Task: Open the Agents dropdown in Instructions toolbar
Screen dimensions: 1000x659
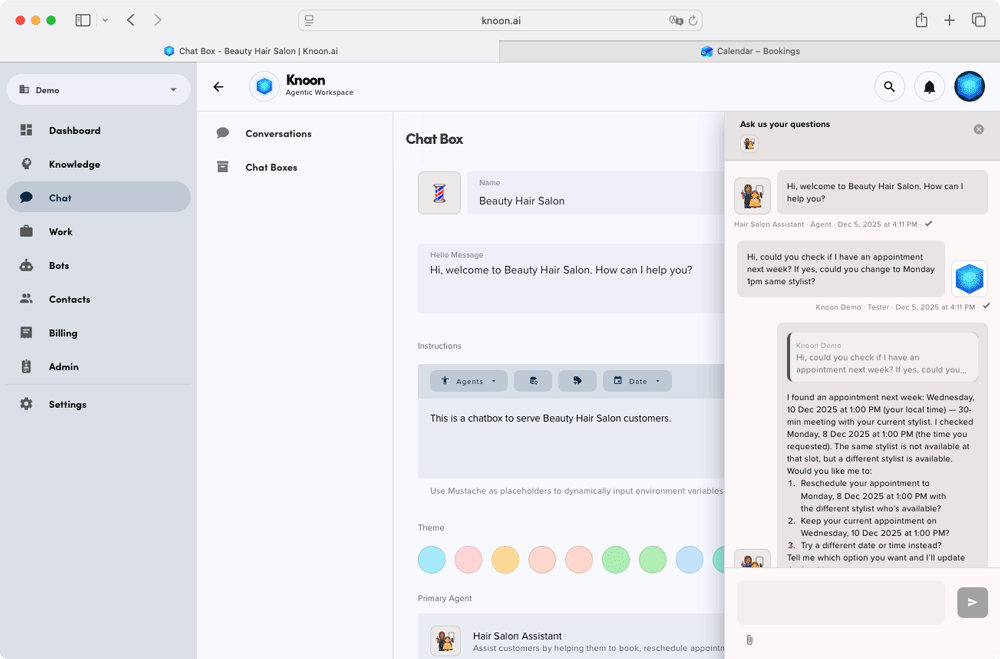Action: point(469,381)
